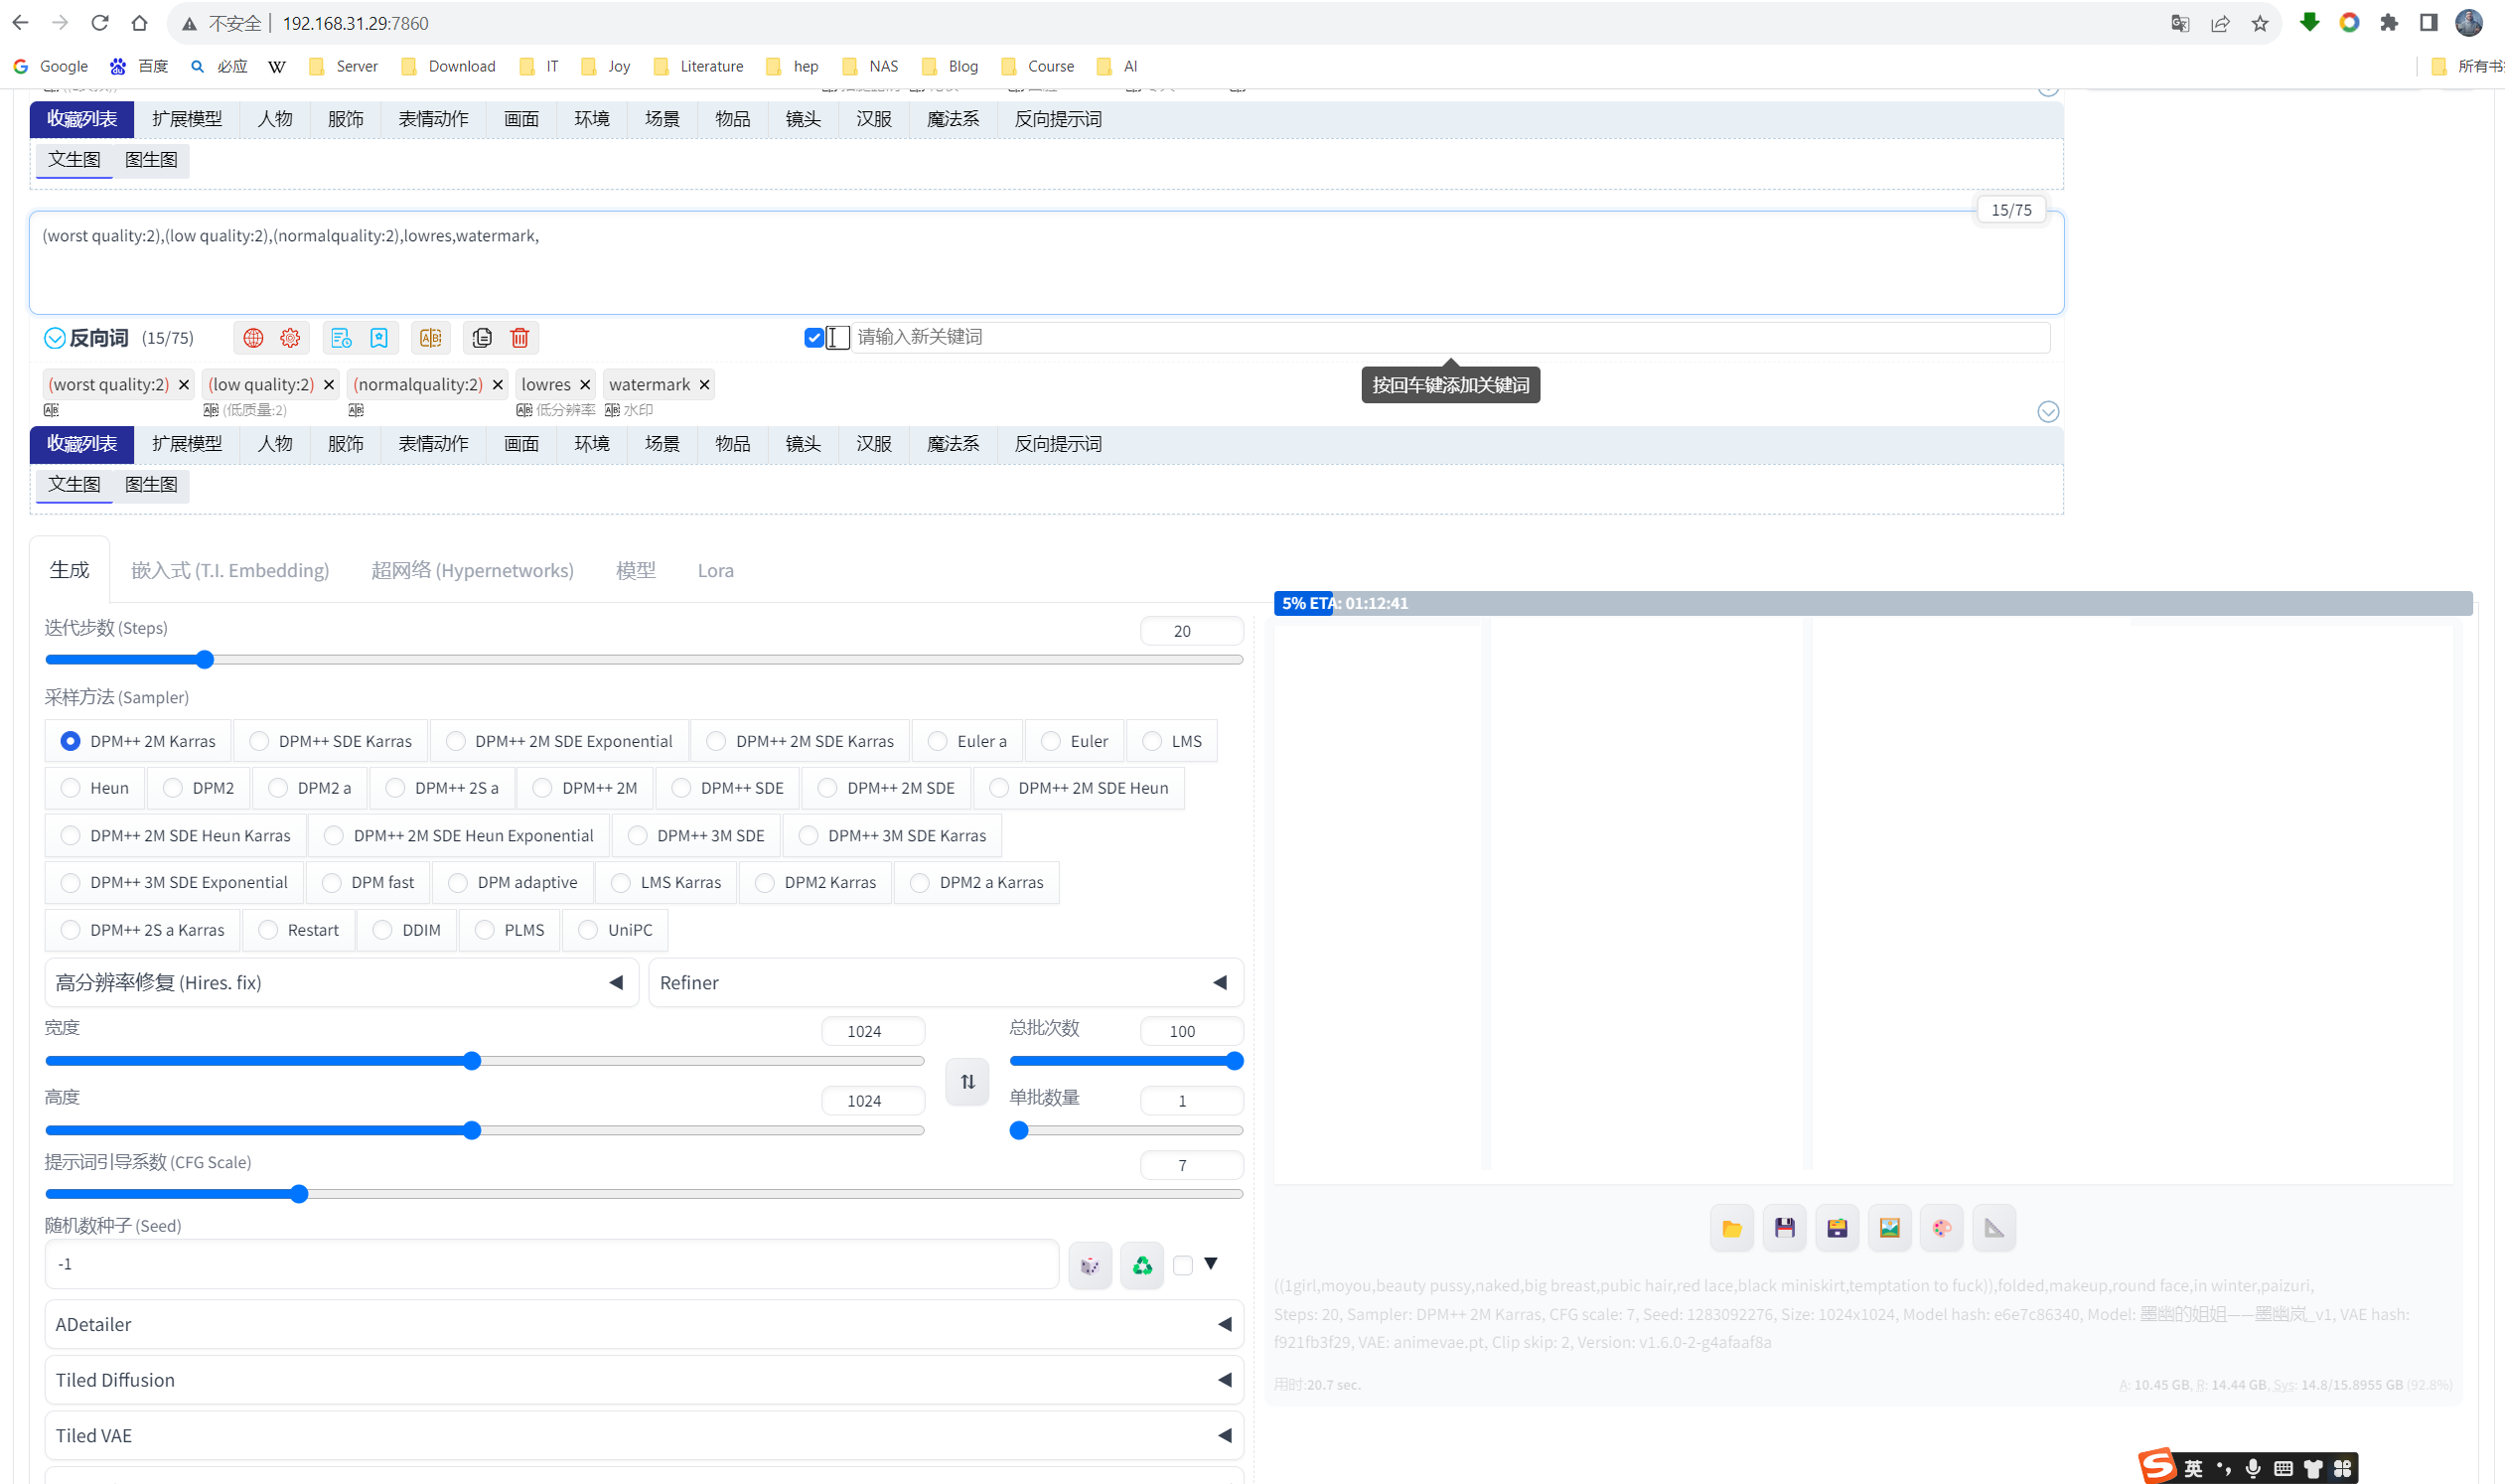Toggle the checkbox next to the new keyword input
The height and width of the screenshot is (1484, 2505).
pos(814,338)
